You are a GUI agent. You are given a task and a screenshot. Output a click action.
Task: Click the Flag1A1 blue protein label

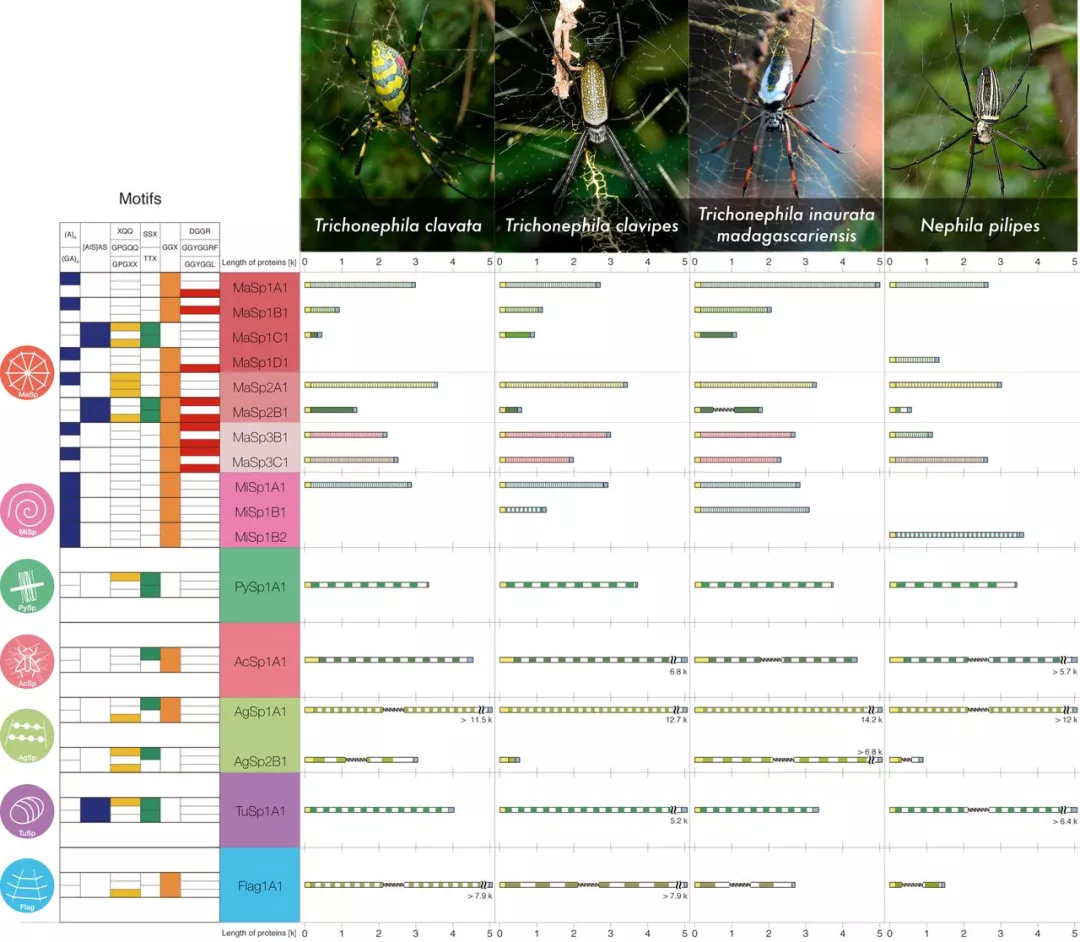coord(260,885)
